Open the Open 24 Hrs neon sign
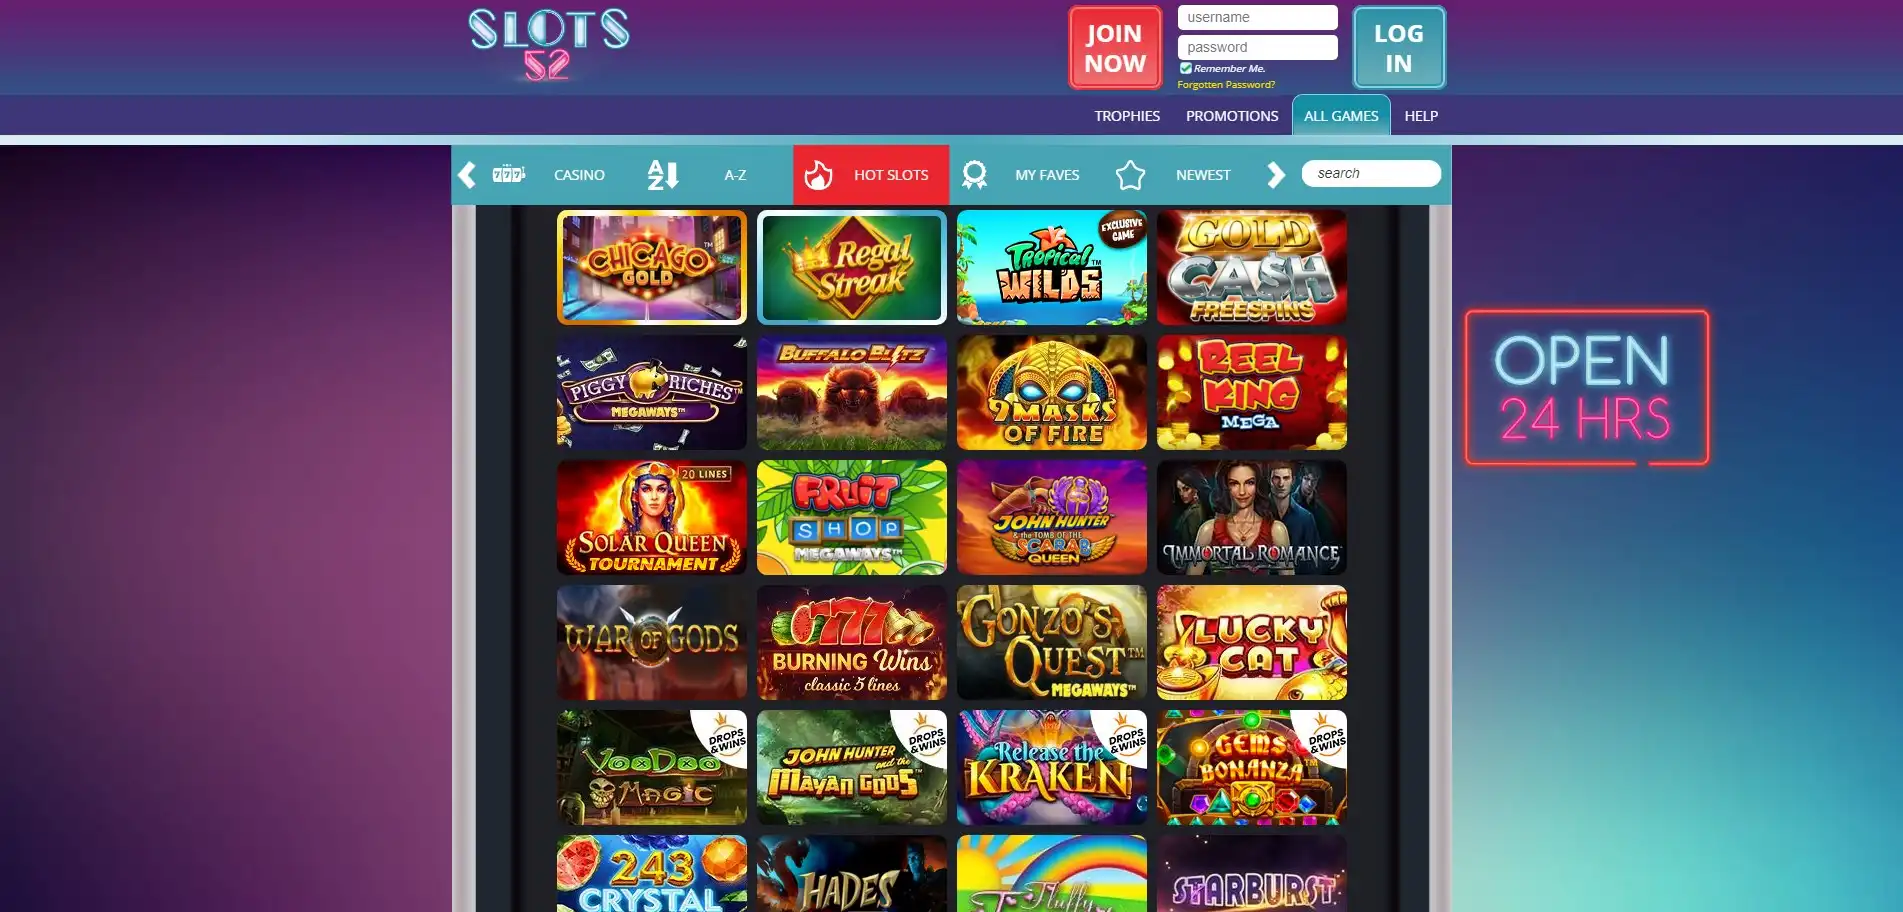 tap(1587, 388)
